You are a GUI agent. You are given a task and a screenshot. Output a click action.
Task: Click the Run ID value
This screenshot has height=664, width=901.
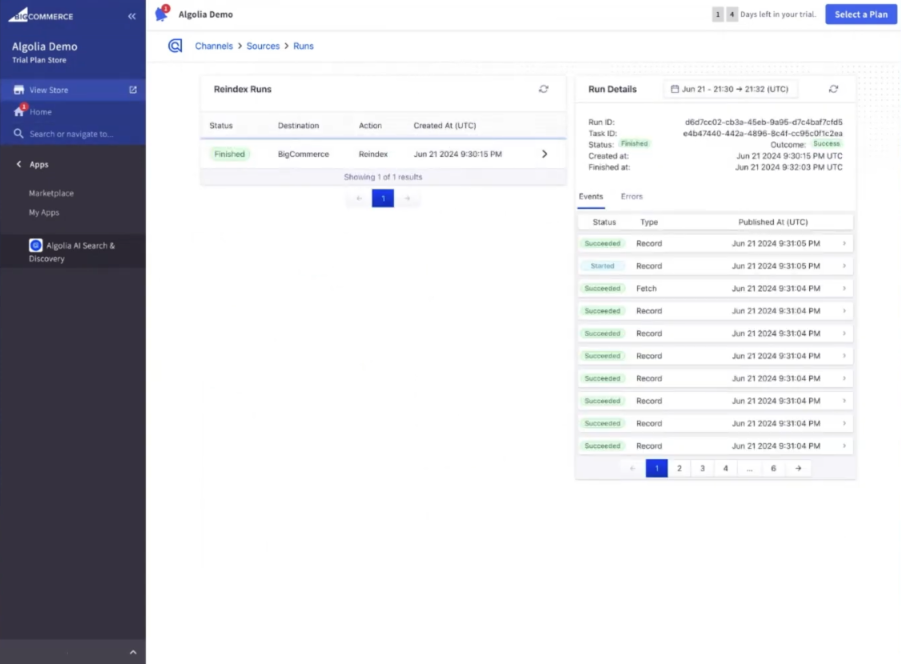(764, 122)
